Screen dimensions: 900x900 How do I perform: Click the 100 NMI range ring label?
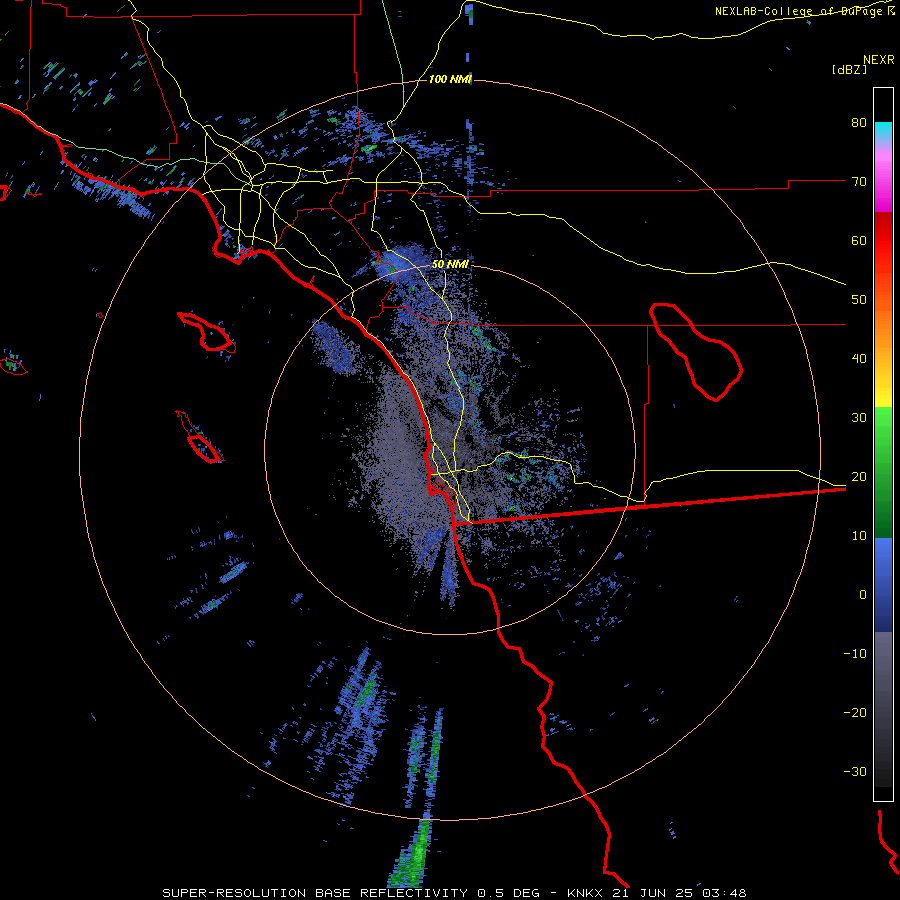click(450, 79)
